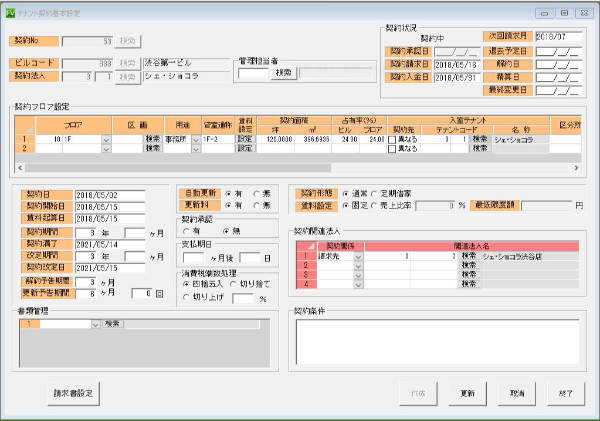Open フロア dropdown in row 1
The height and width of the screenshot is (421, 600).
pos(106,140)
